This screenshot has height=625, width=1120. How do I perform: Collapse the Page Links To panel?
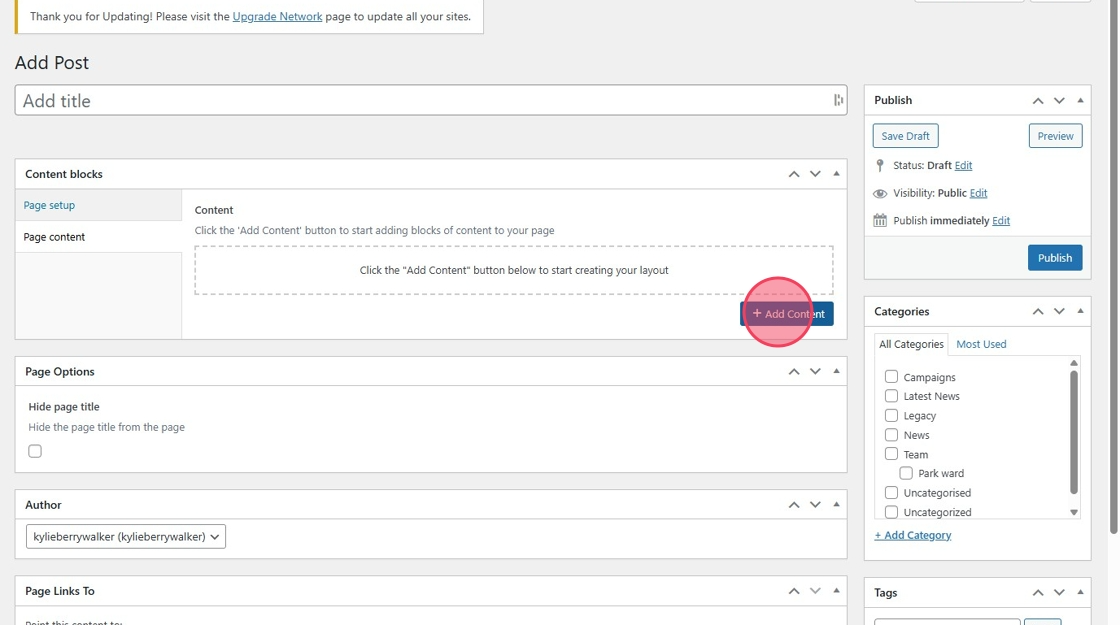pyautogui.click(x=836, y=591)
